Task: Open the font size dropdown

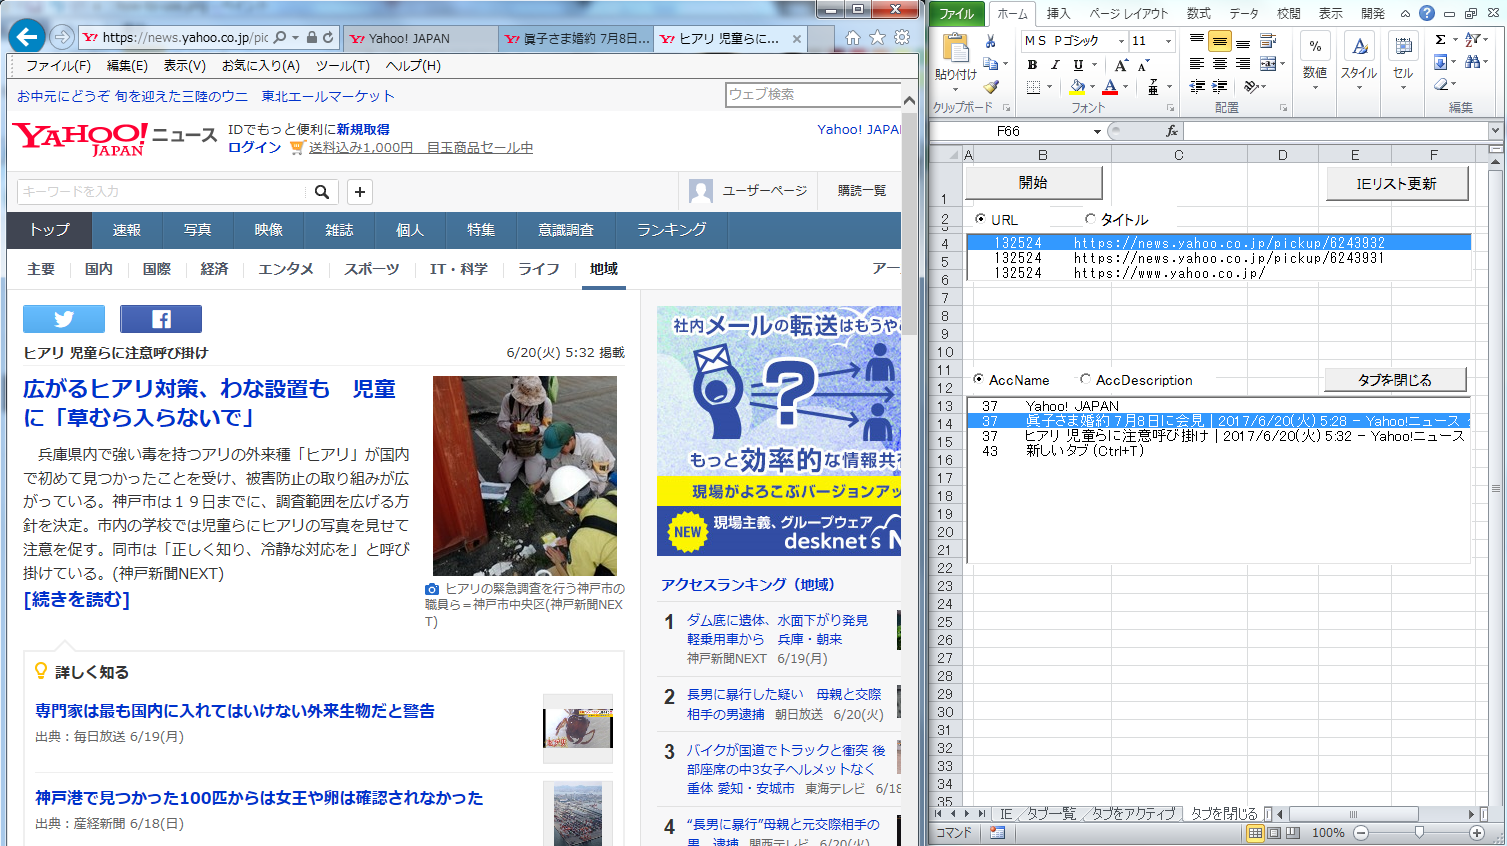Action: [x=1167, y=41]
